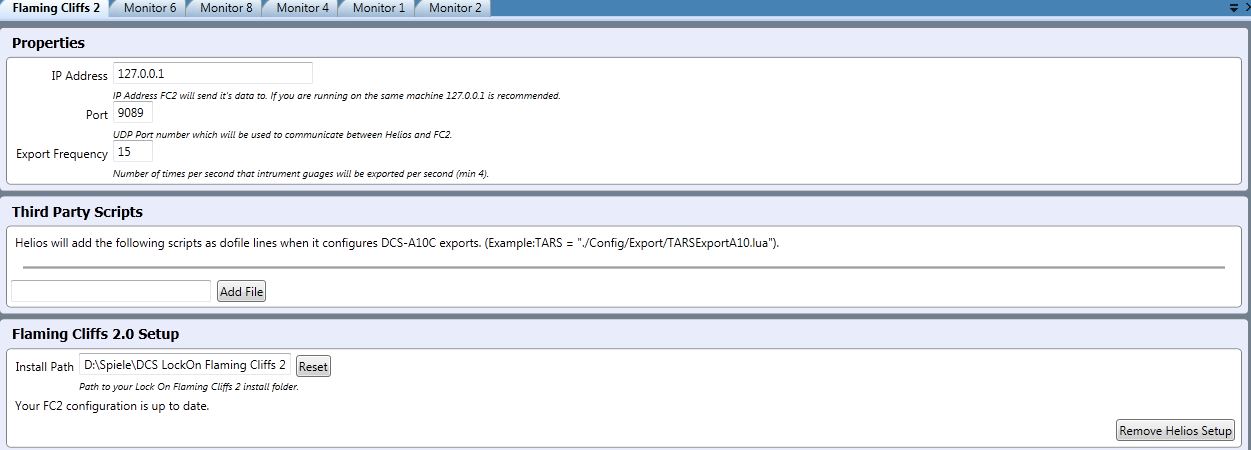Click the Add File button
This screenshot has height=450, width=1251.
click(x=241, y=291)
